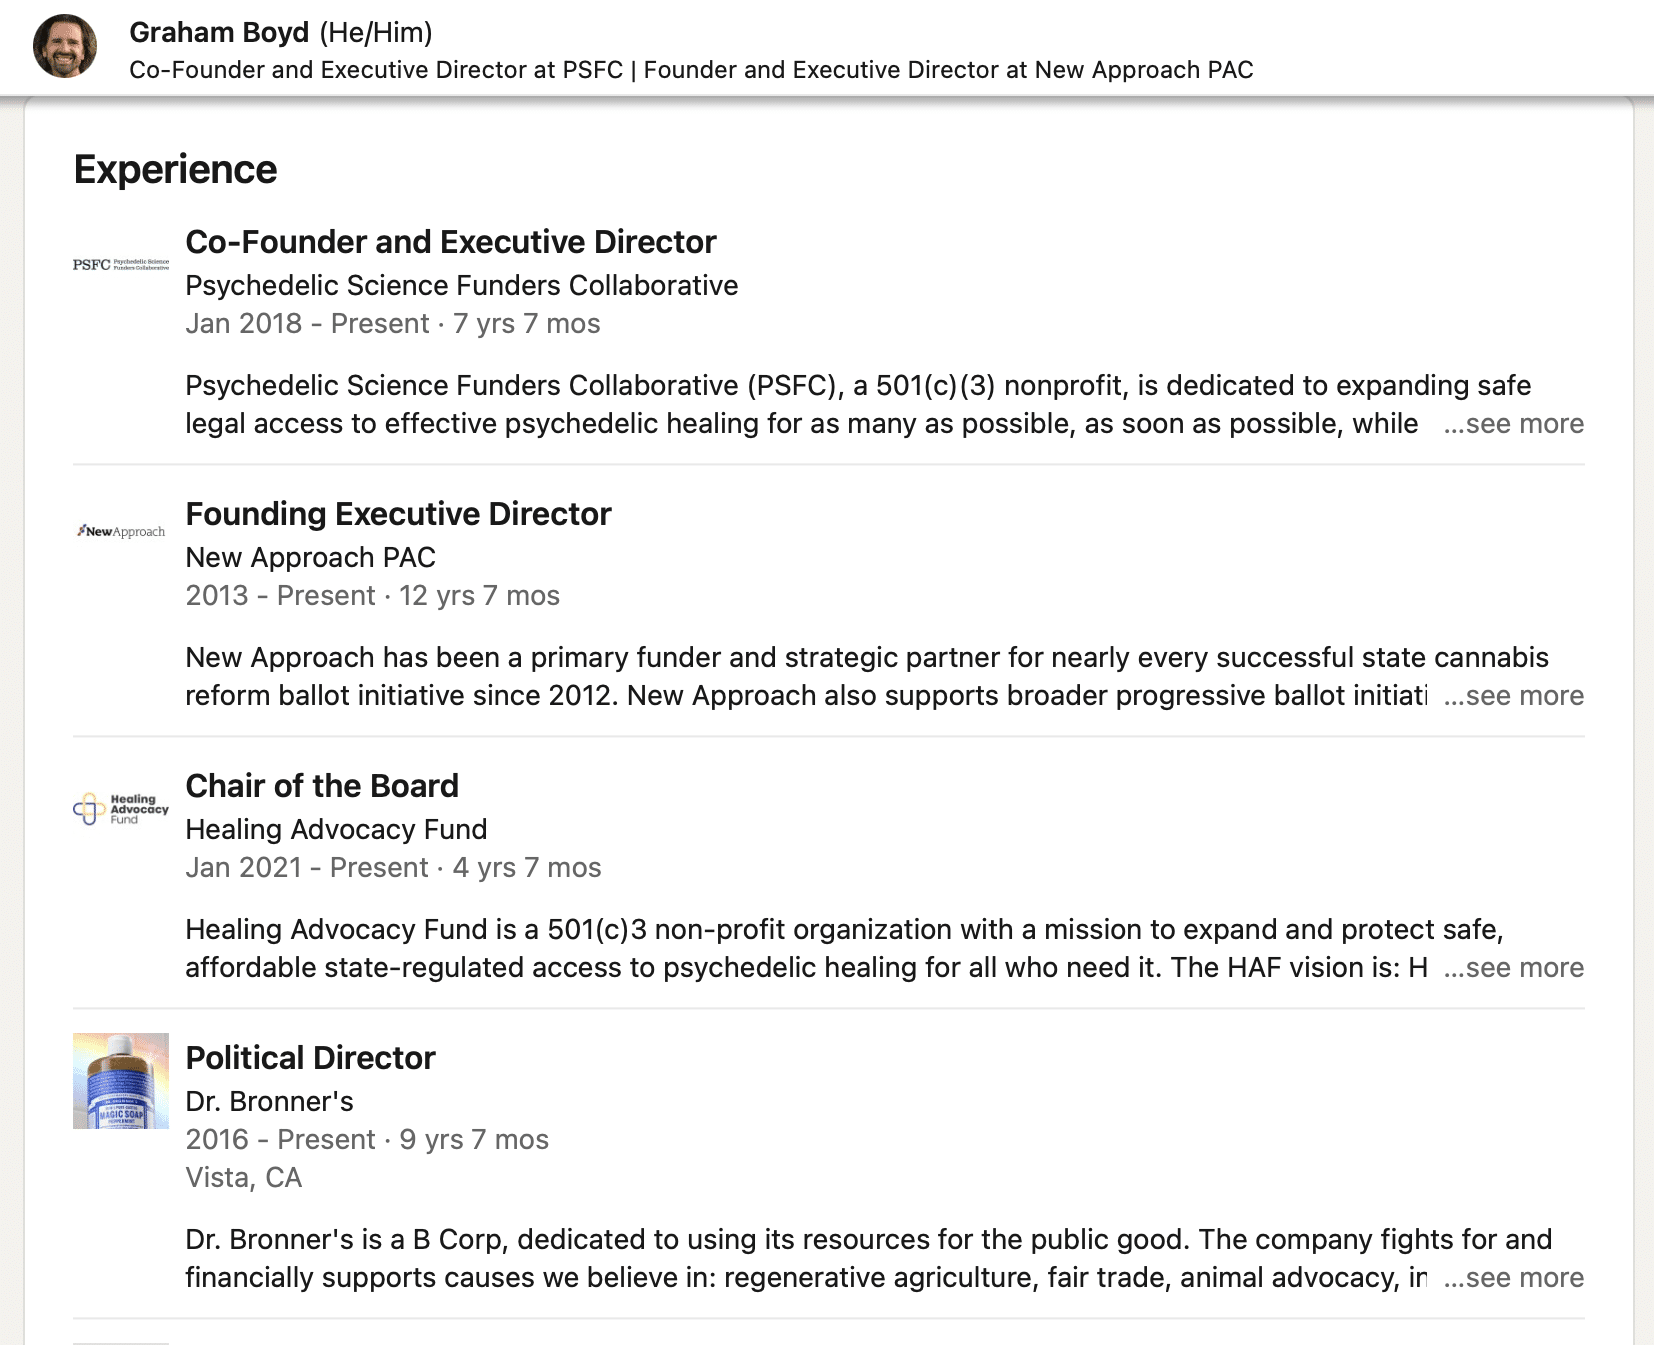Open the Healing Advocacy Fund logo
This screenshot has width=1654, height=1345.
(121, 809)
